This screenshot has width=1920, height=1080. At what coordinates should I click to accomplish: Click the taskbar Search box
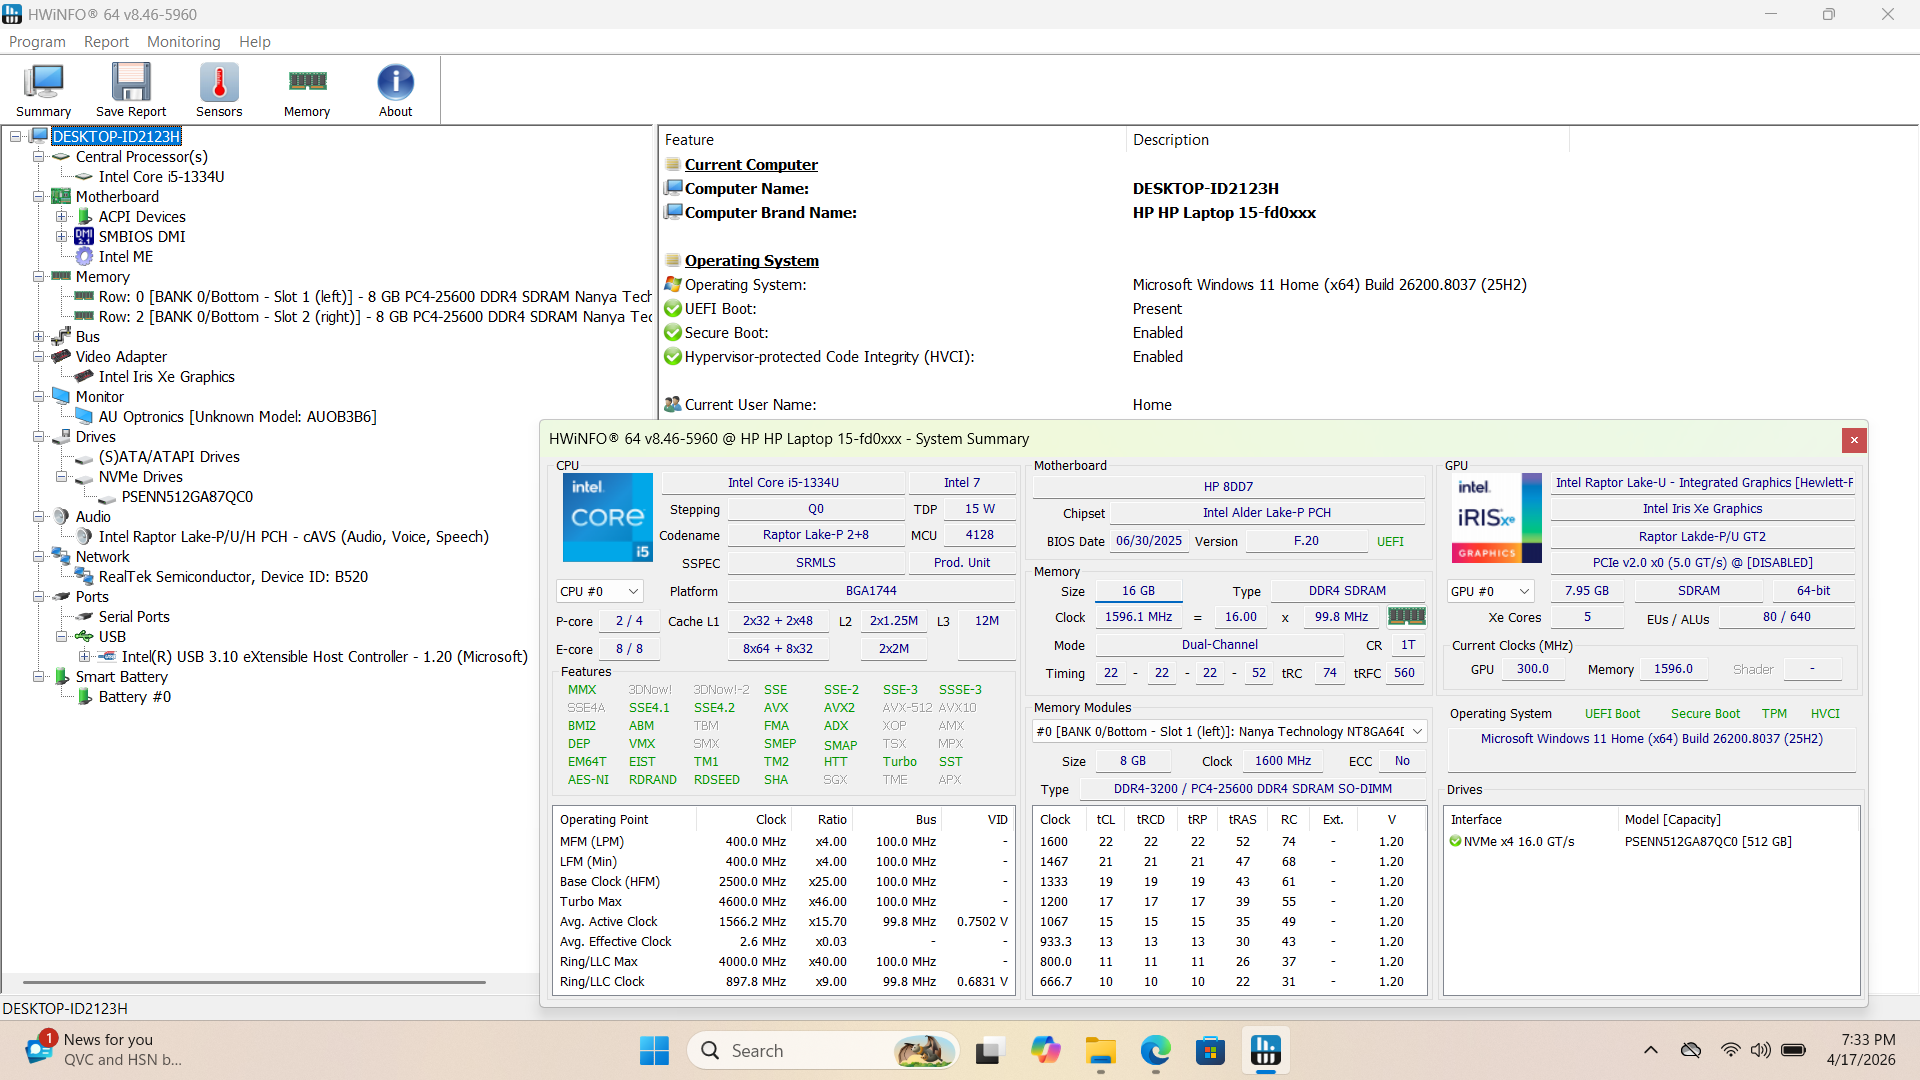(x=823, y=1051)
